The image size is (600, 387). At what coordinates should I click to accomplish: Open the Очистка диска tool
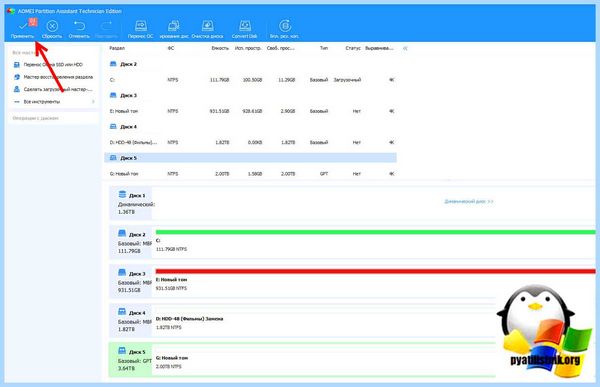tap(207, 29)
